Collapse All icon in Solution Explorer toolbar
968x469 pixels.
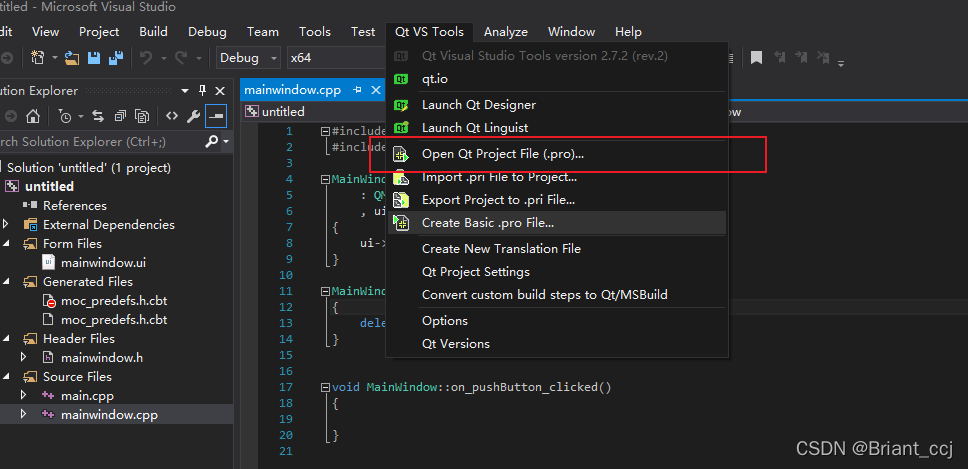click(120, 116)
